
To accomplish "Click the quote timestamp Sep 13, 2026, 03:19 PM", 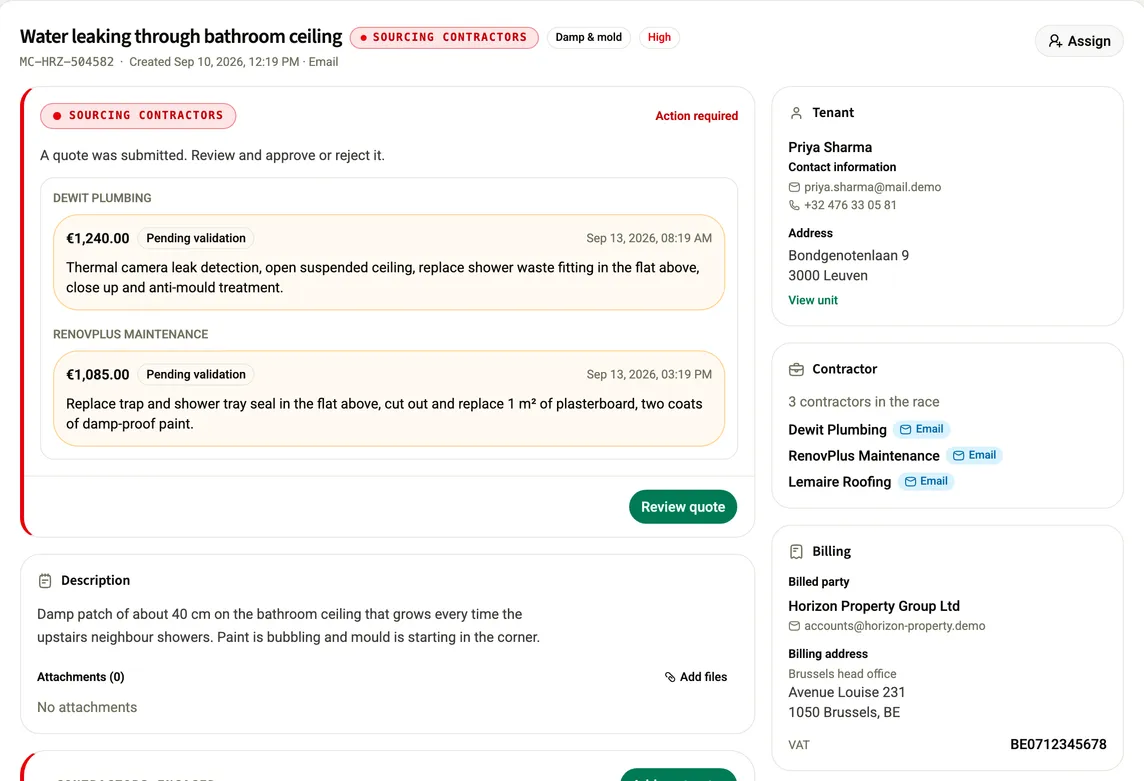I will [649, 374].
